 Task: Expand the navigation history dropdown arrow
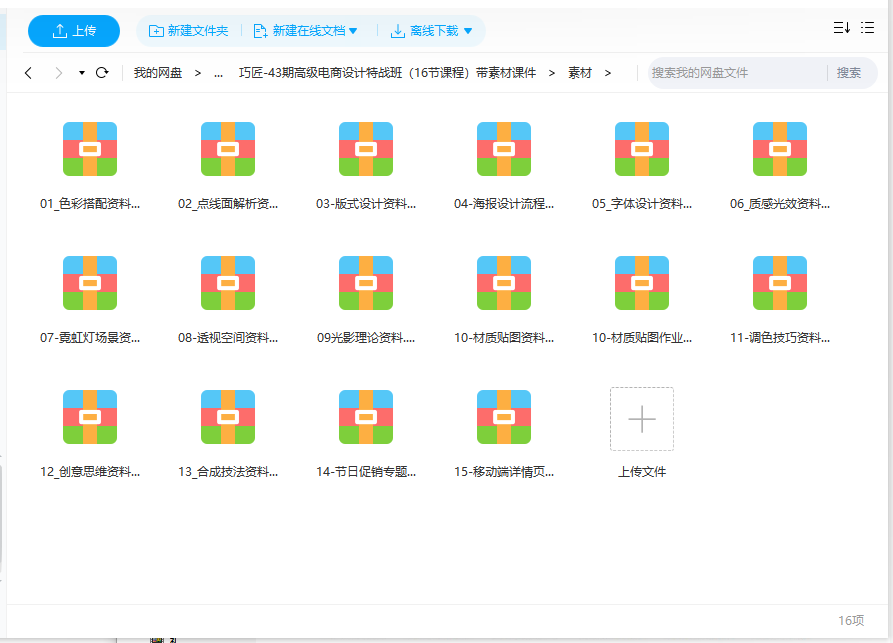coord(82,73)
